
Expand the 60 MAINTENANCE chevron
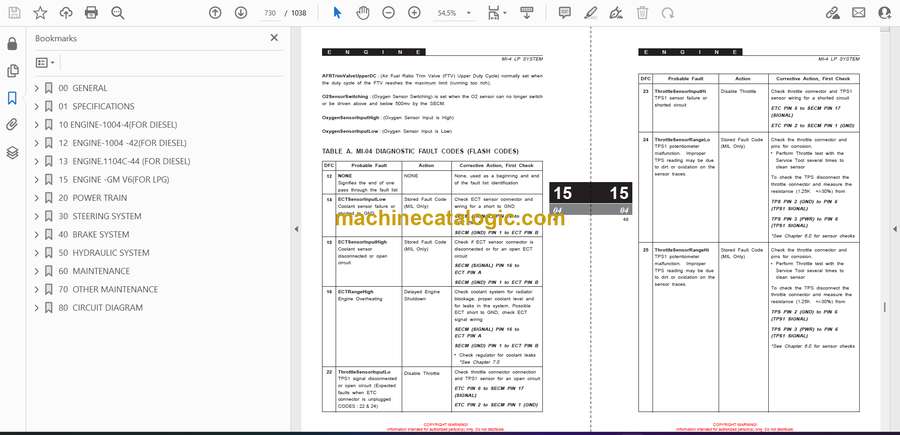(x=37, y=271)
